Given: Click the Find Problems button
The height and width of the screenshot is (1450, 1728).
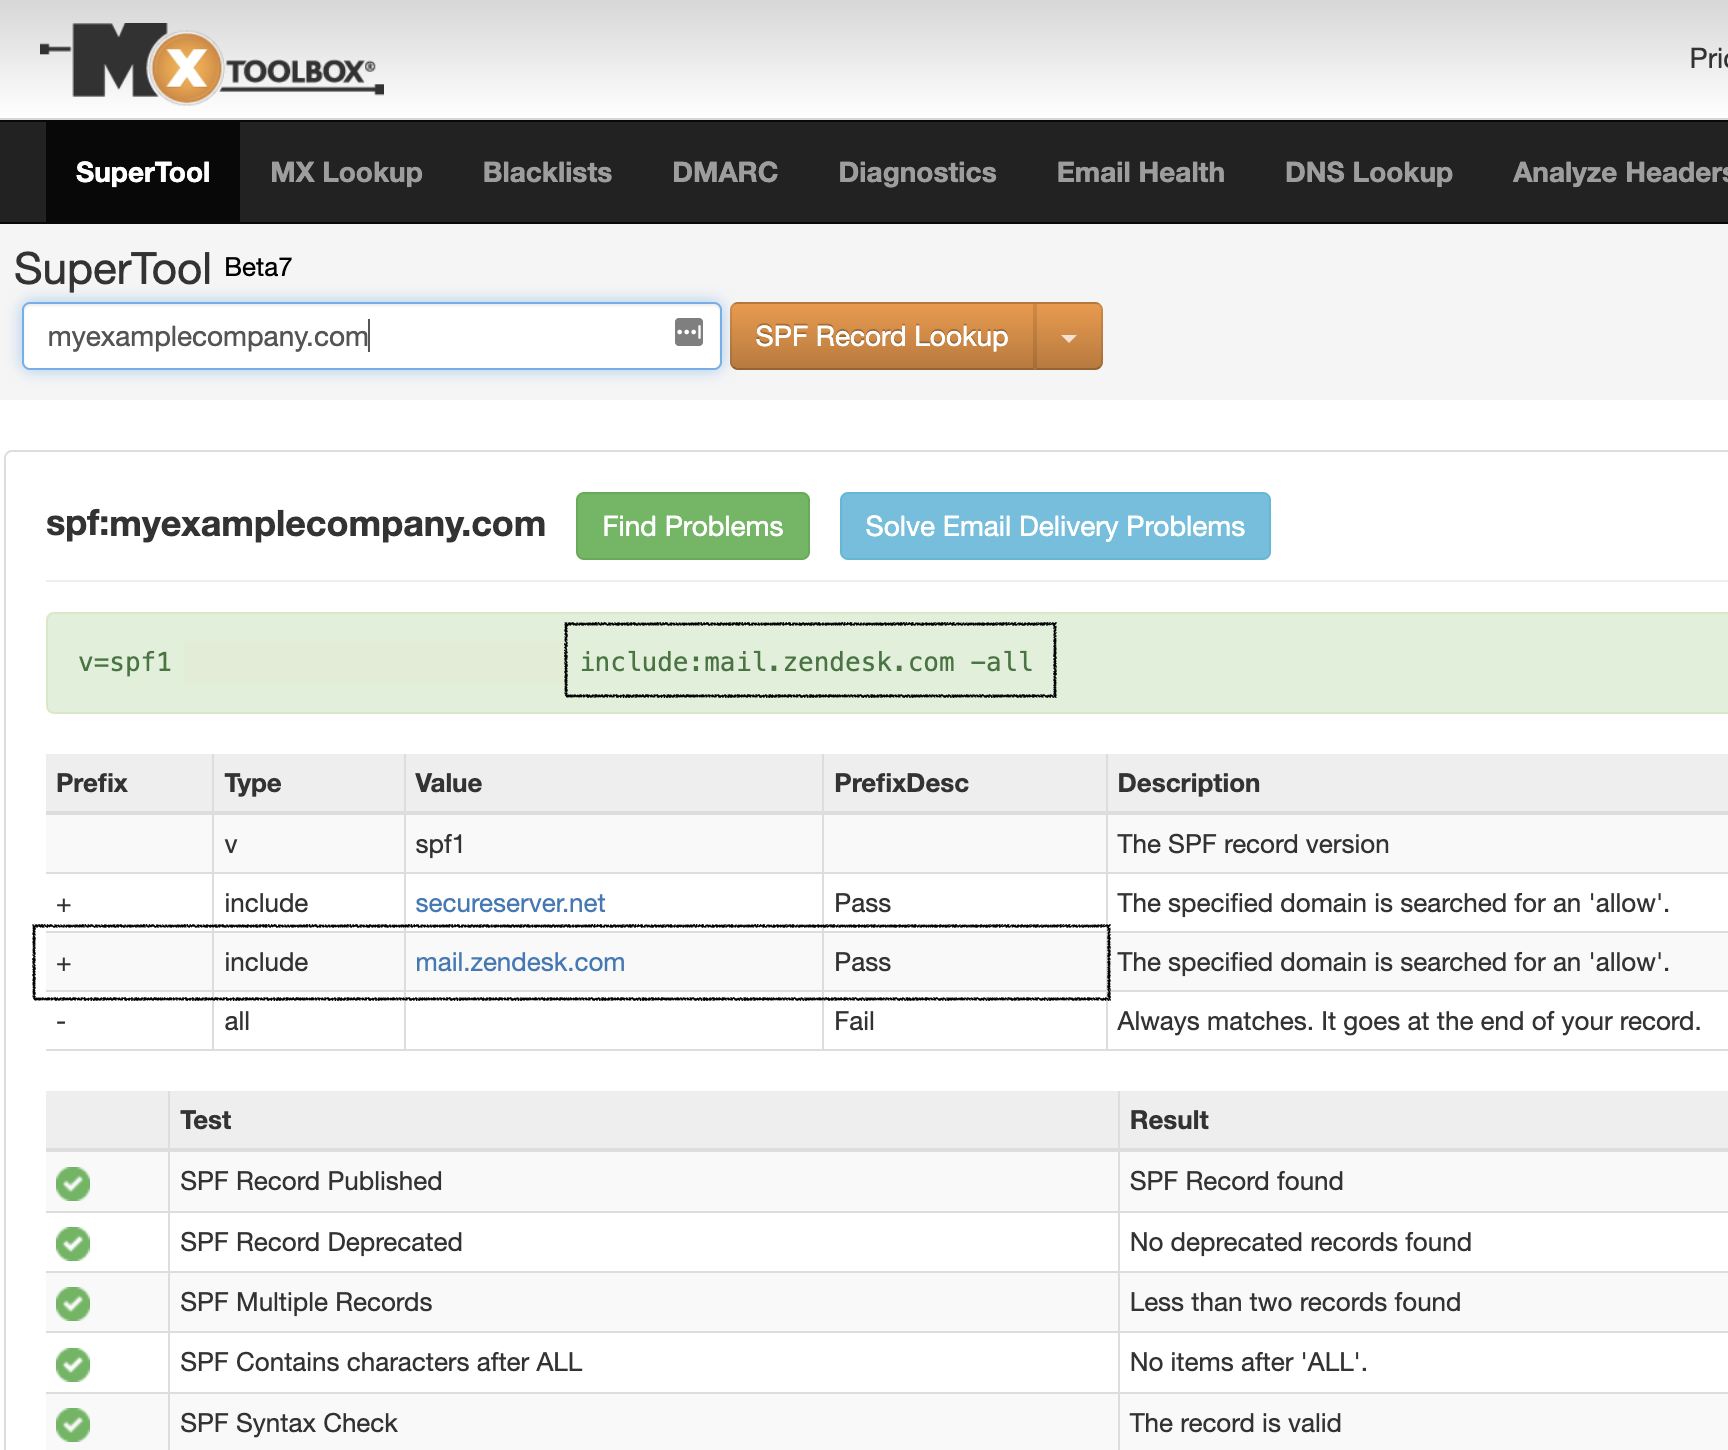Looking at the screenshot, I should [693, 526].
